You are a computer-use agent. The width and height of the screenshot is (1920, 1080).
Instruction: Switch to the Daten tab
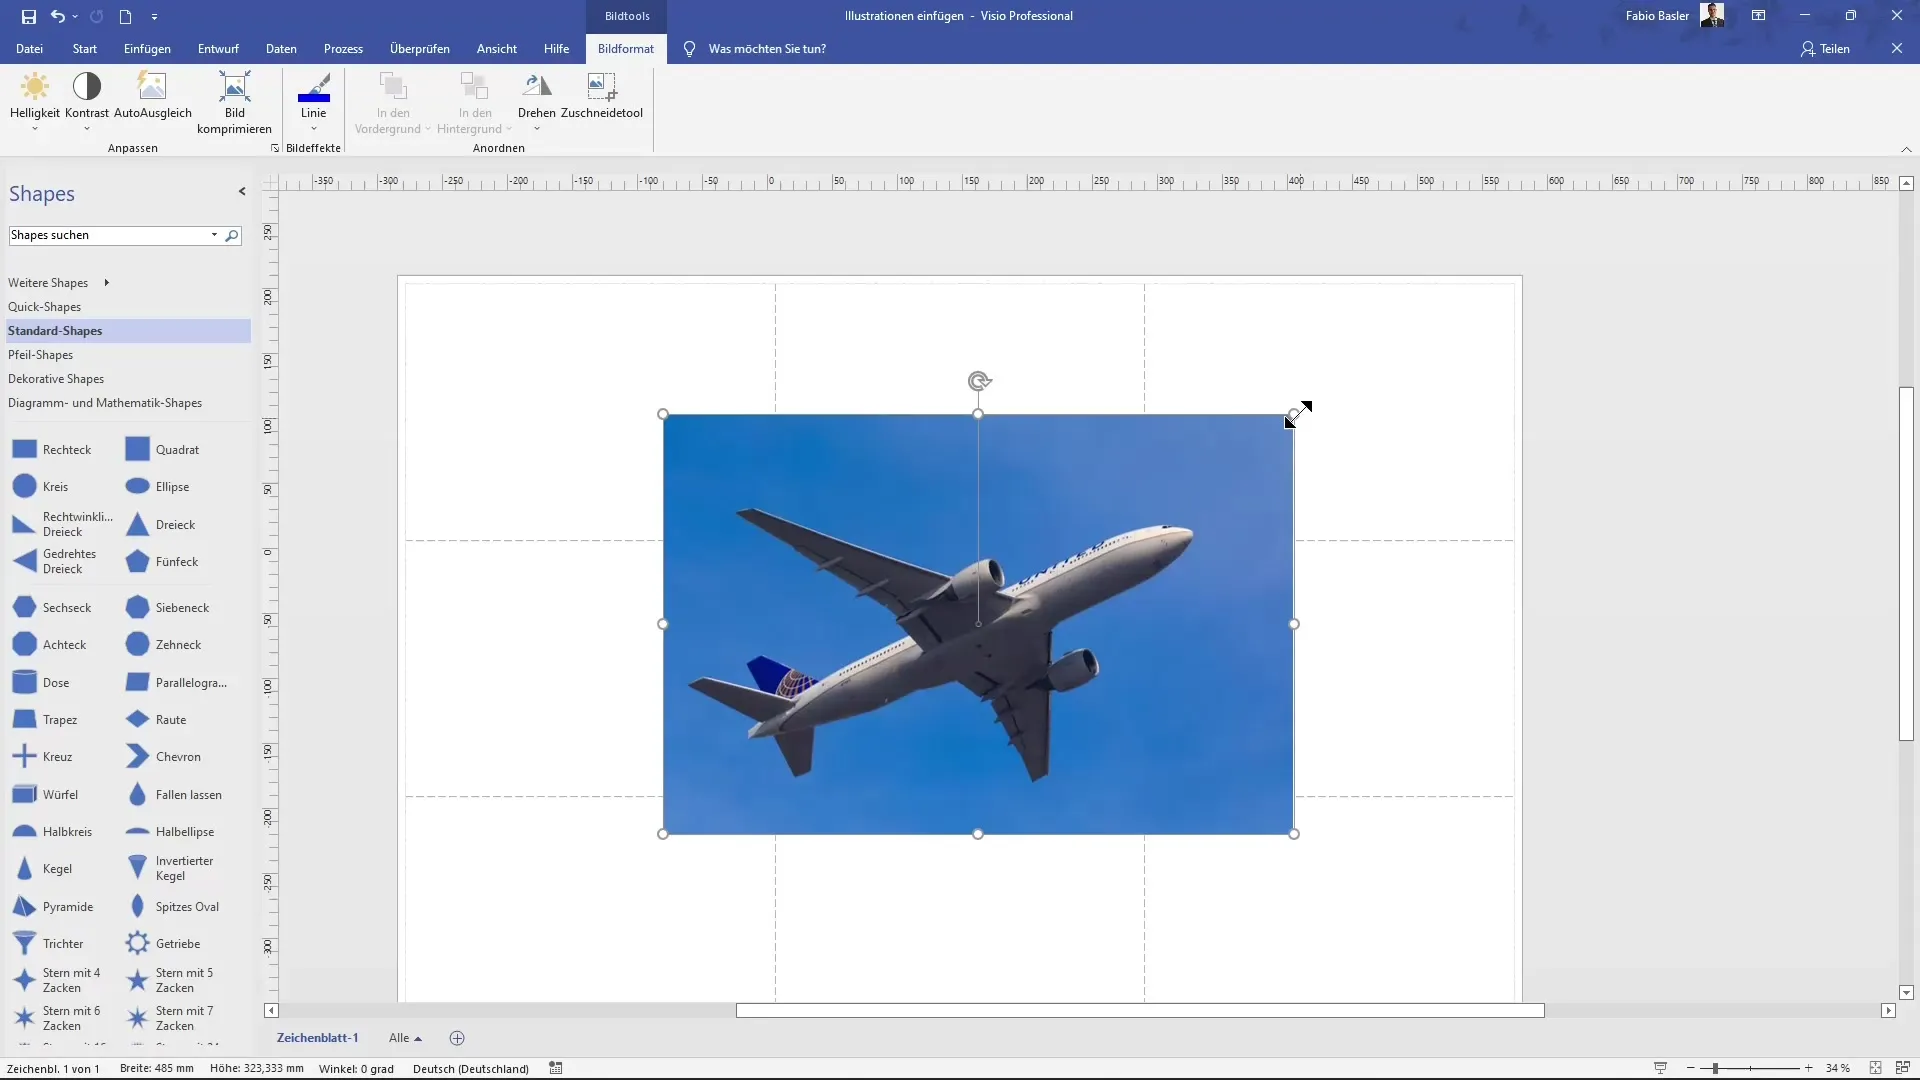coord(281,48)
